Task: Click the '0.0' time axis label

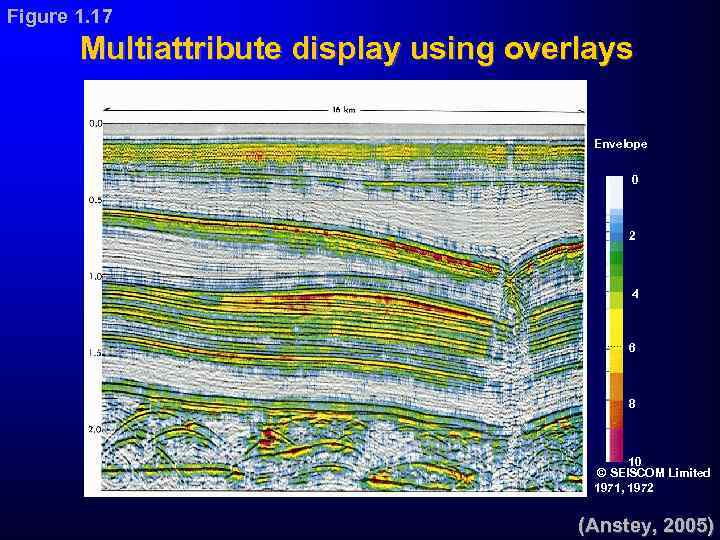Action: pyautogui.click(x=96, y=124)
